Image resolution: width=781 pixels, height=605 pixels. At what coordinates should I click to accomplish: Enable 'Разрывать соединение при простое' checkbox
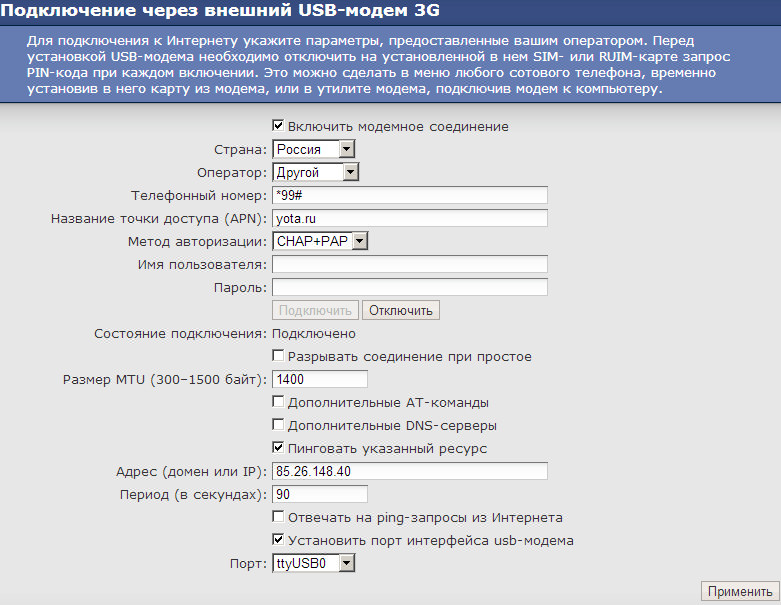coord(279,357)
